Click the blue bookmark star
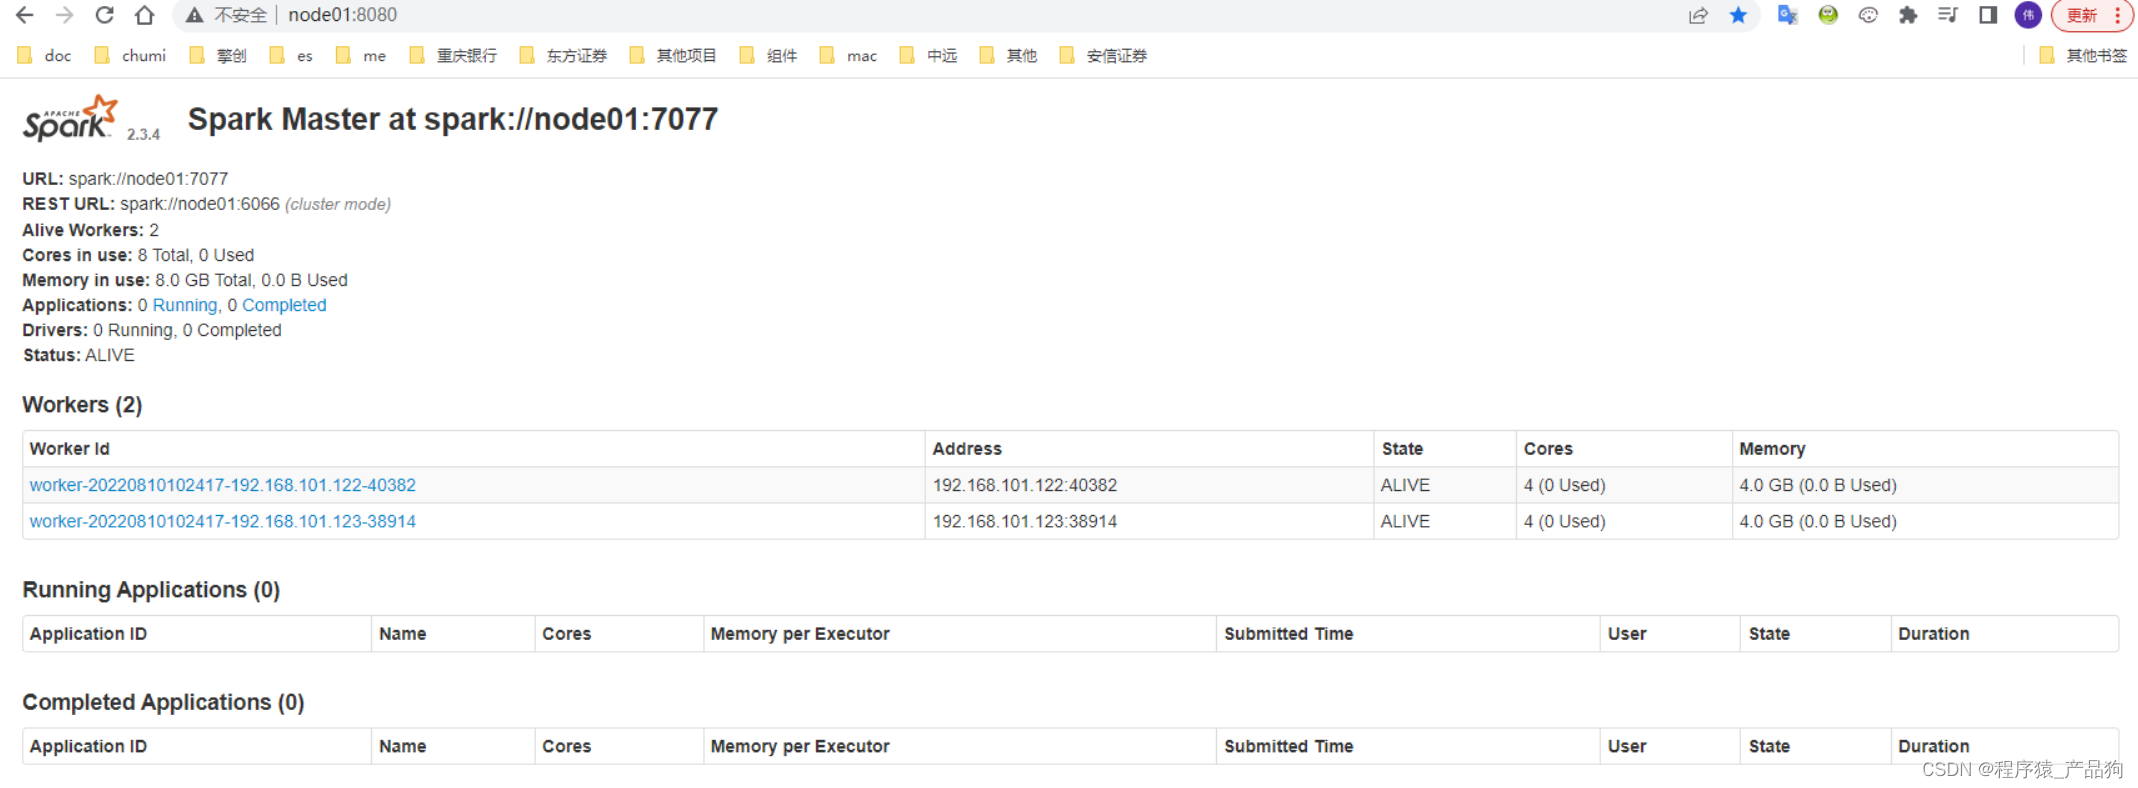Screen dimensions: 2138x788 point(1739,15)
